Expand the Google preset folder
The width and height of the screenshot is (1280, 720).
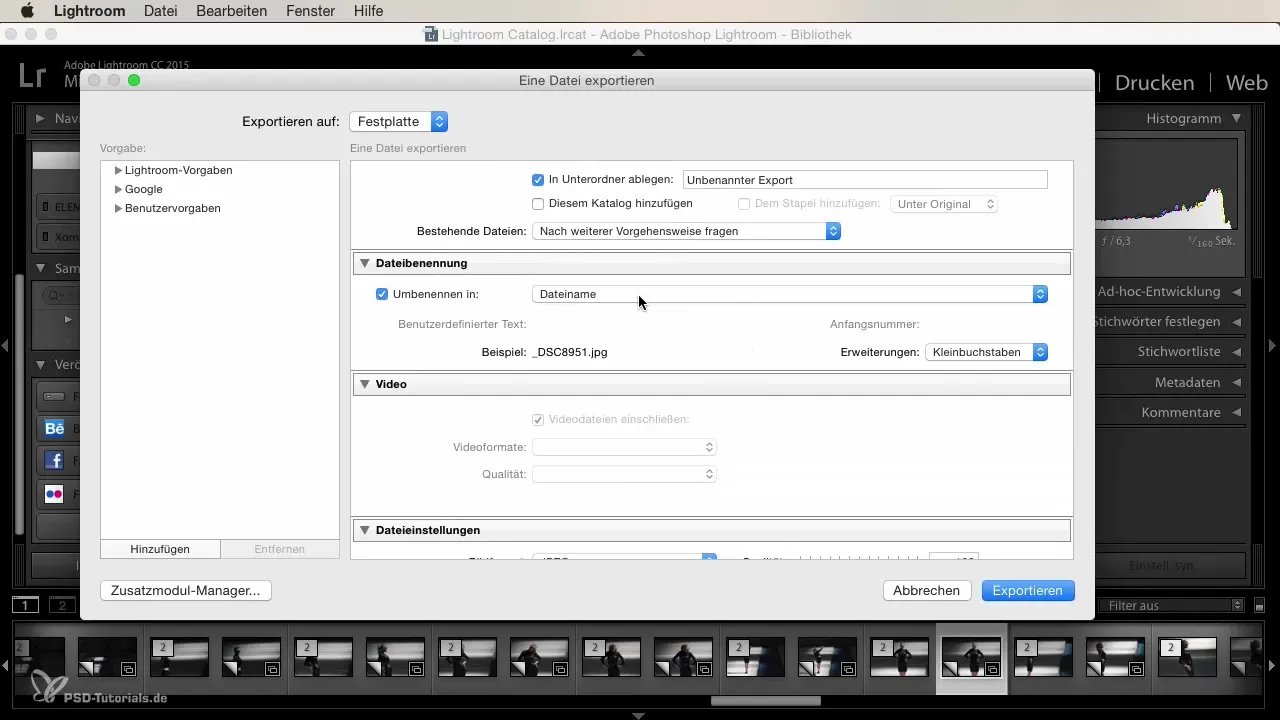click(x=118, y=189)
